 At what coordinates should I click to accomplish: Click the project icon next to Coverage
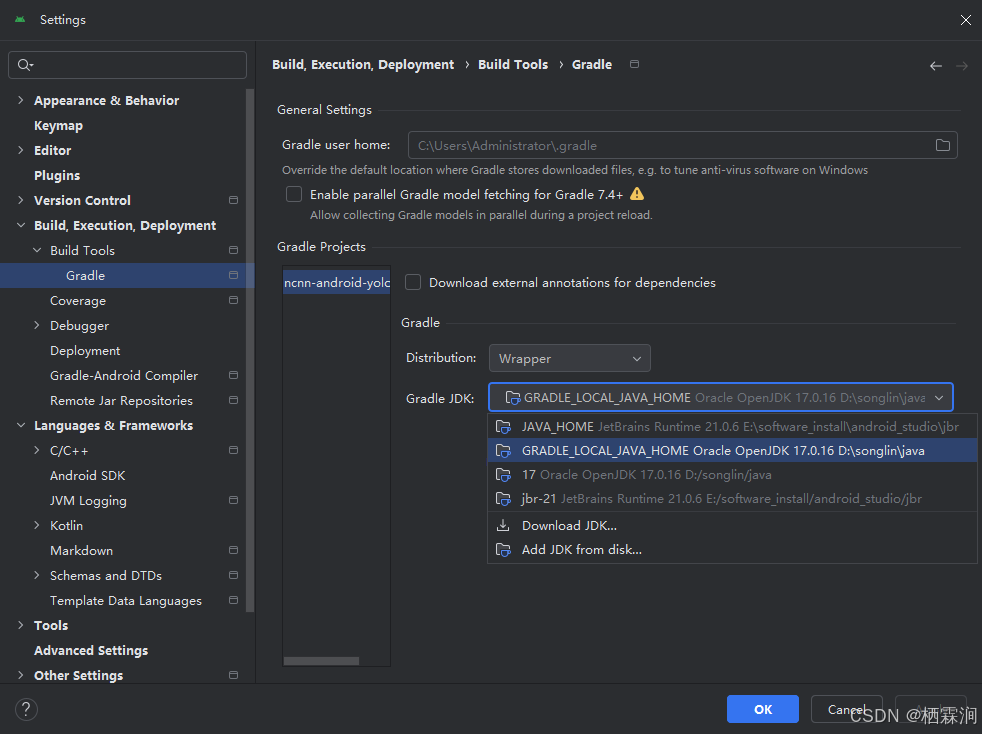pyautogui.click(x=234, y=300)
